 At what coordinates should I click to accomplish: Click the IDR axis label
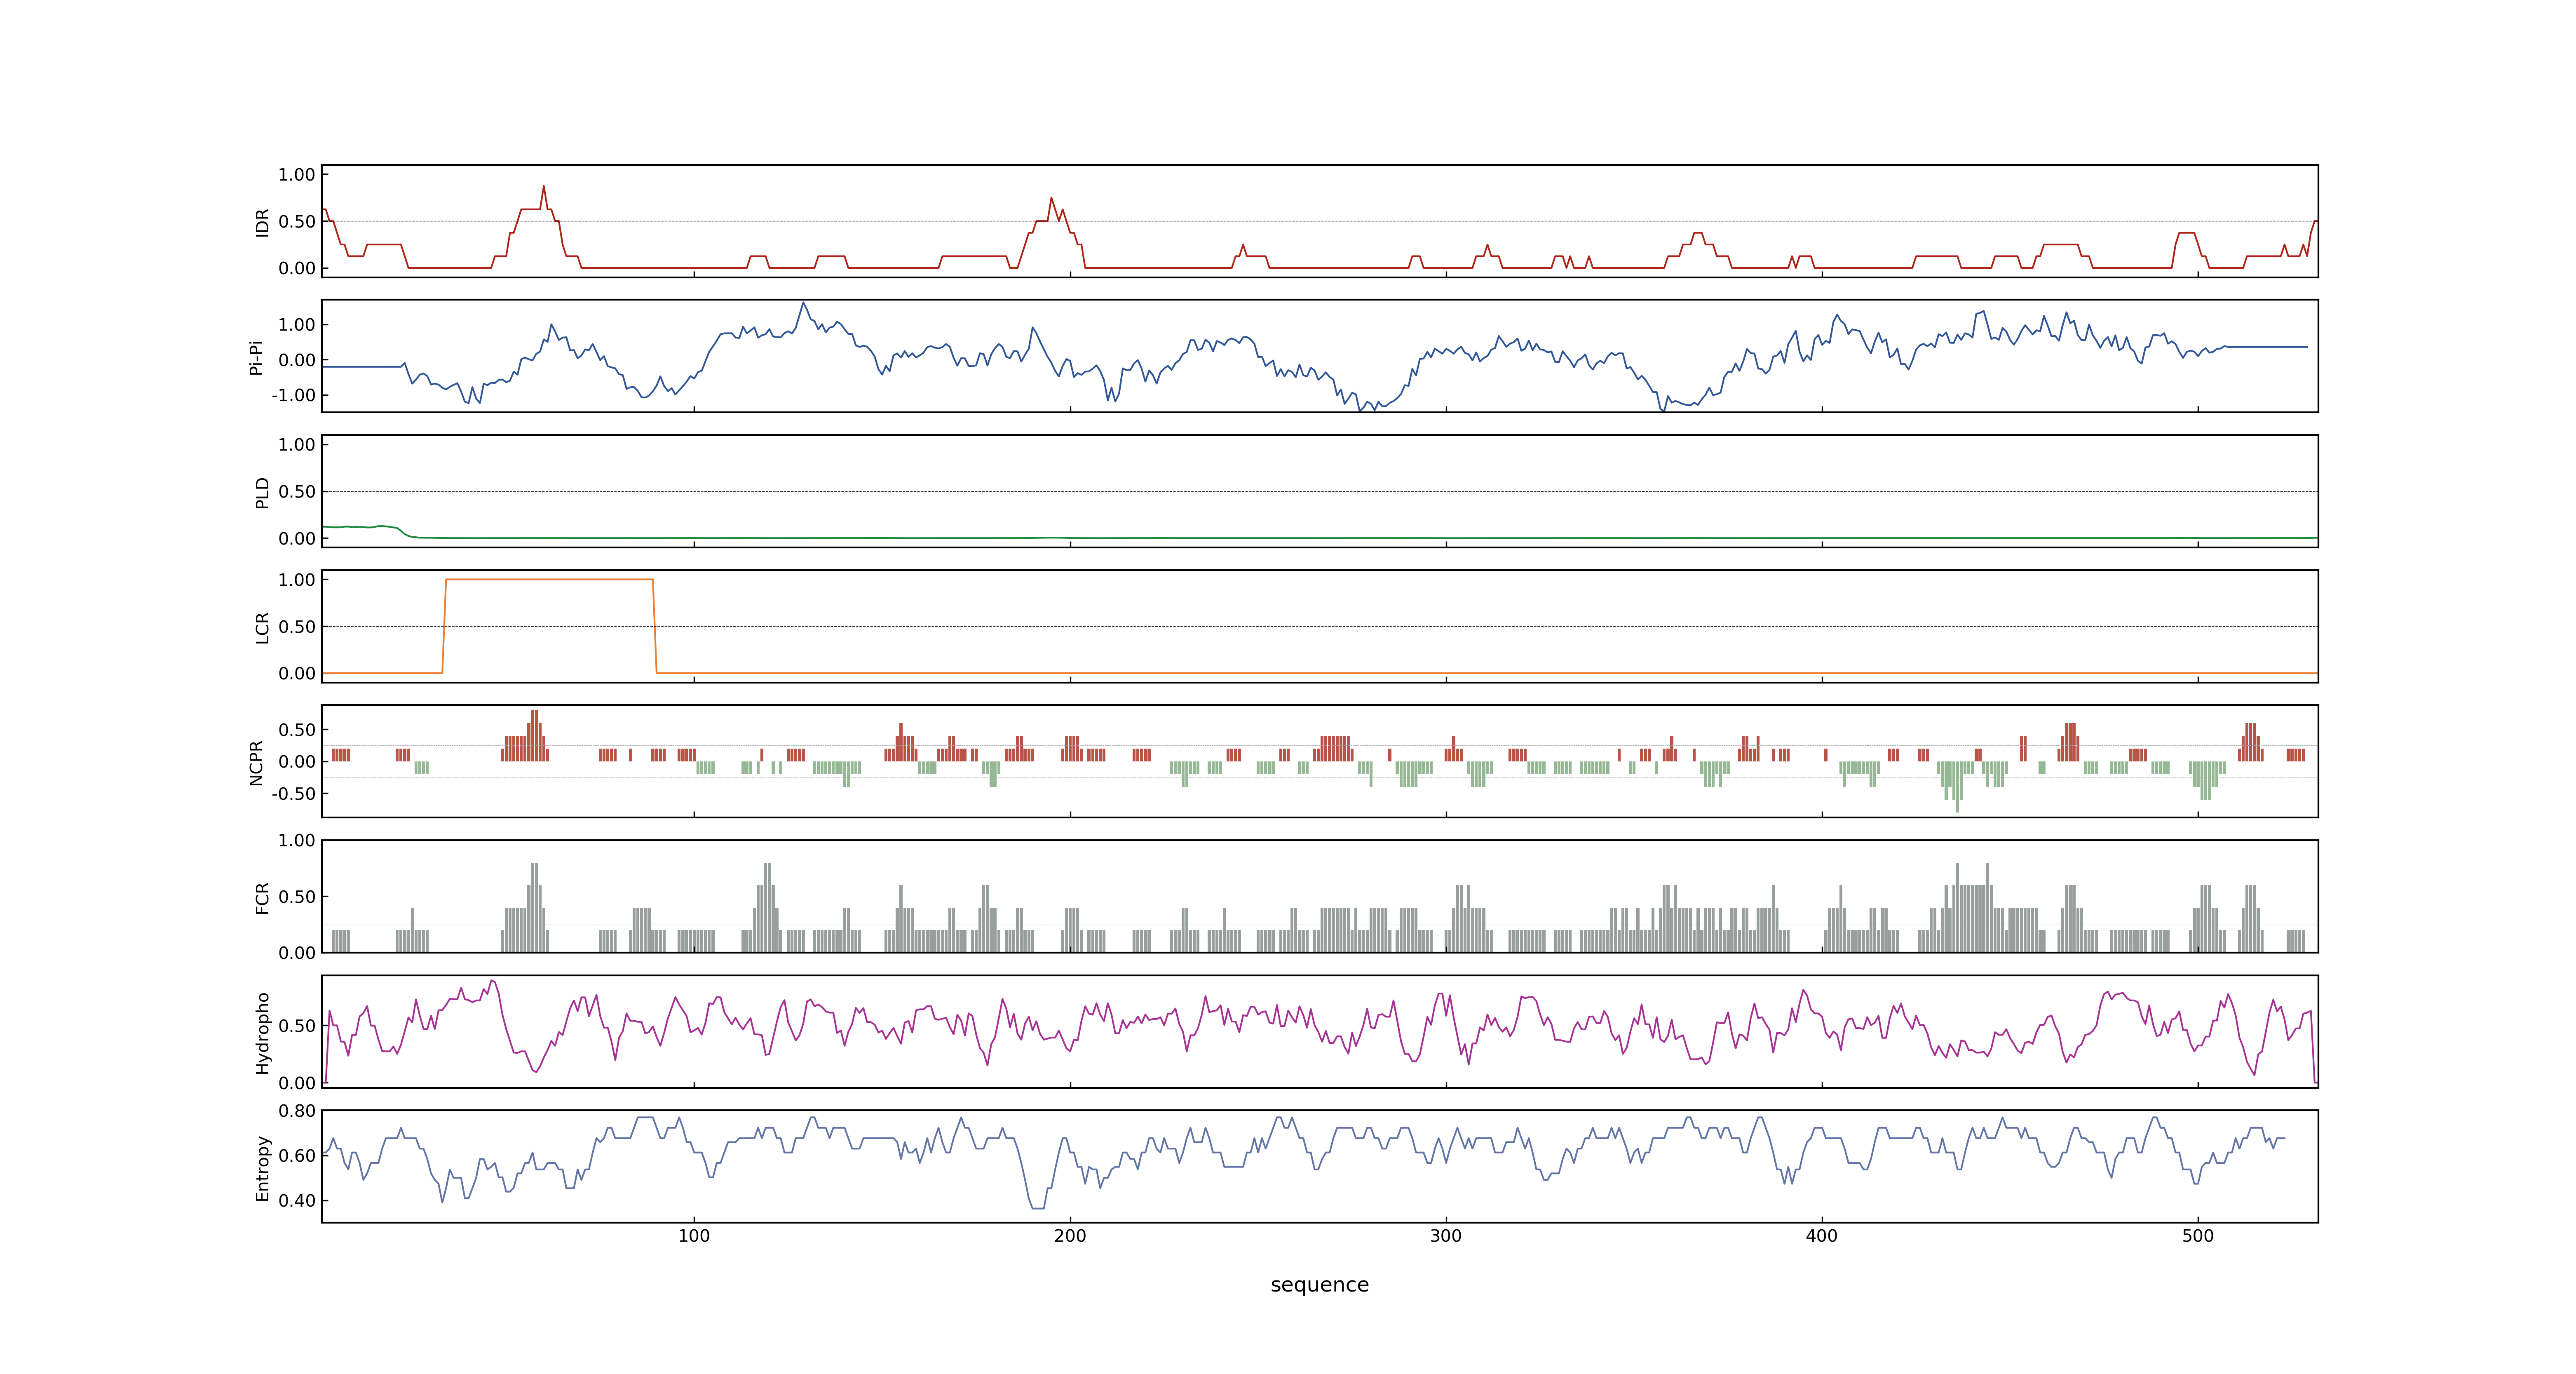[262, 222]
